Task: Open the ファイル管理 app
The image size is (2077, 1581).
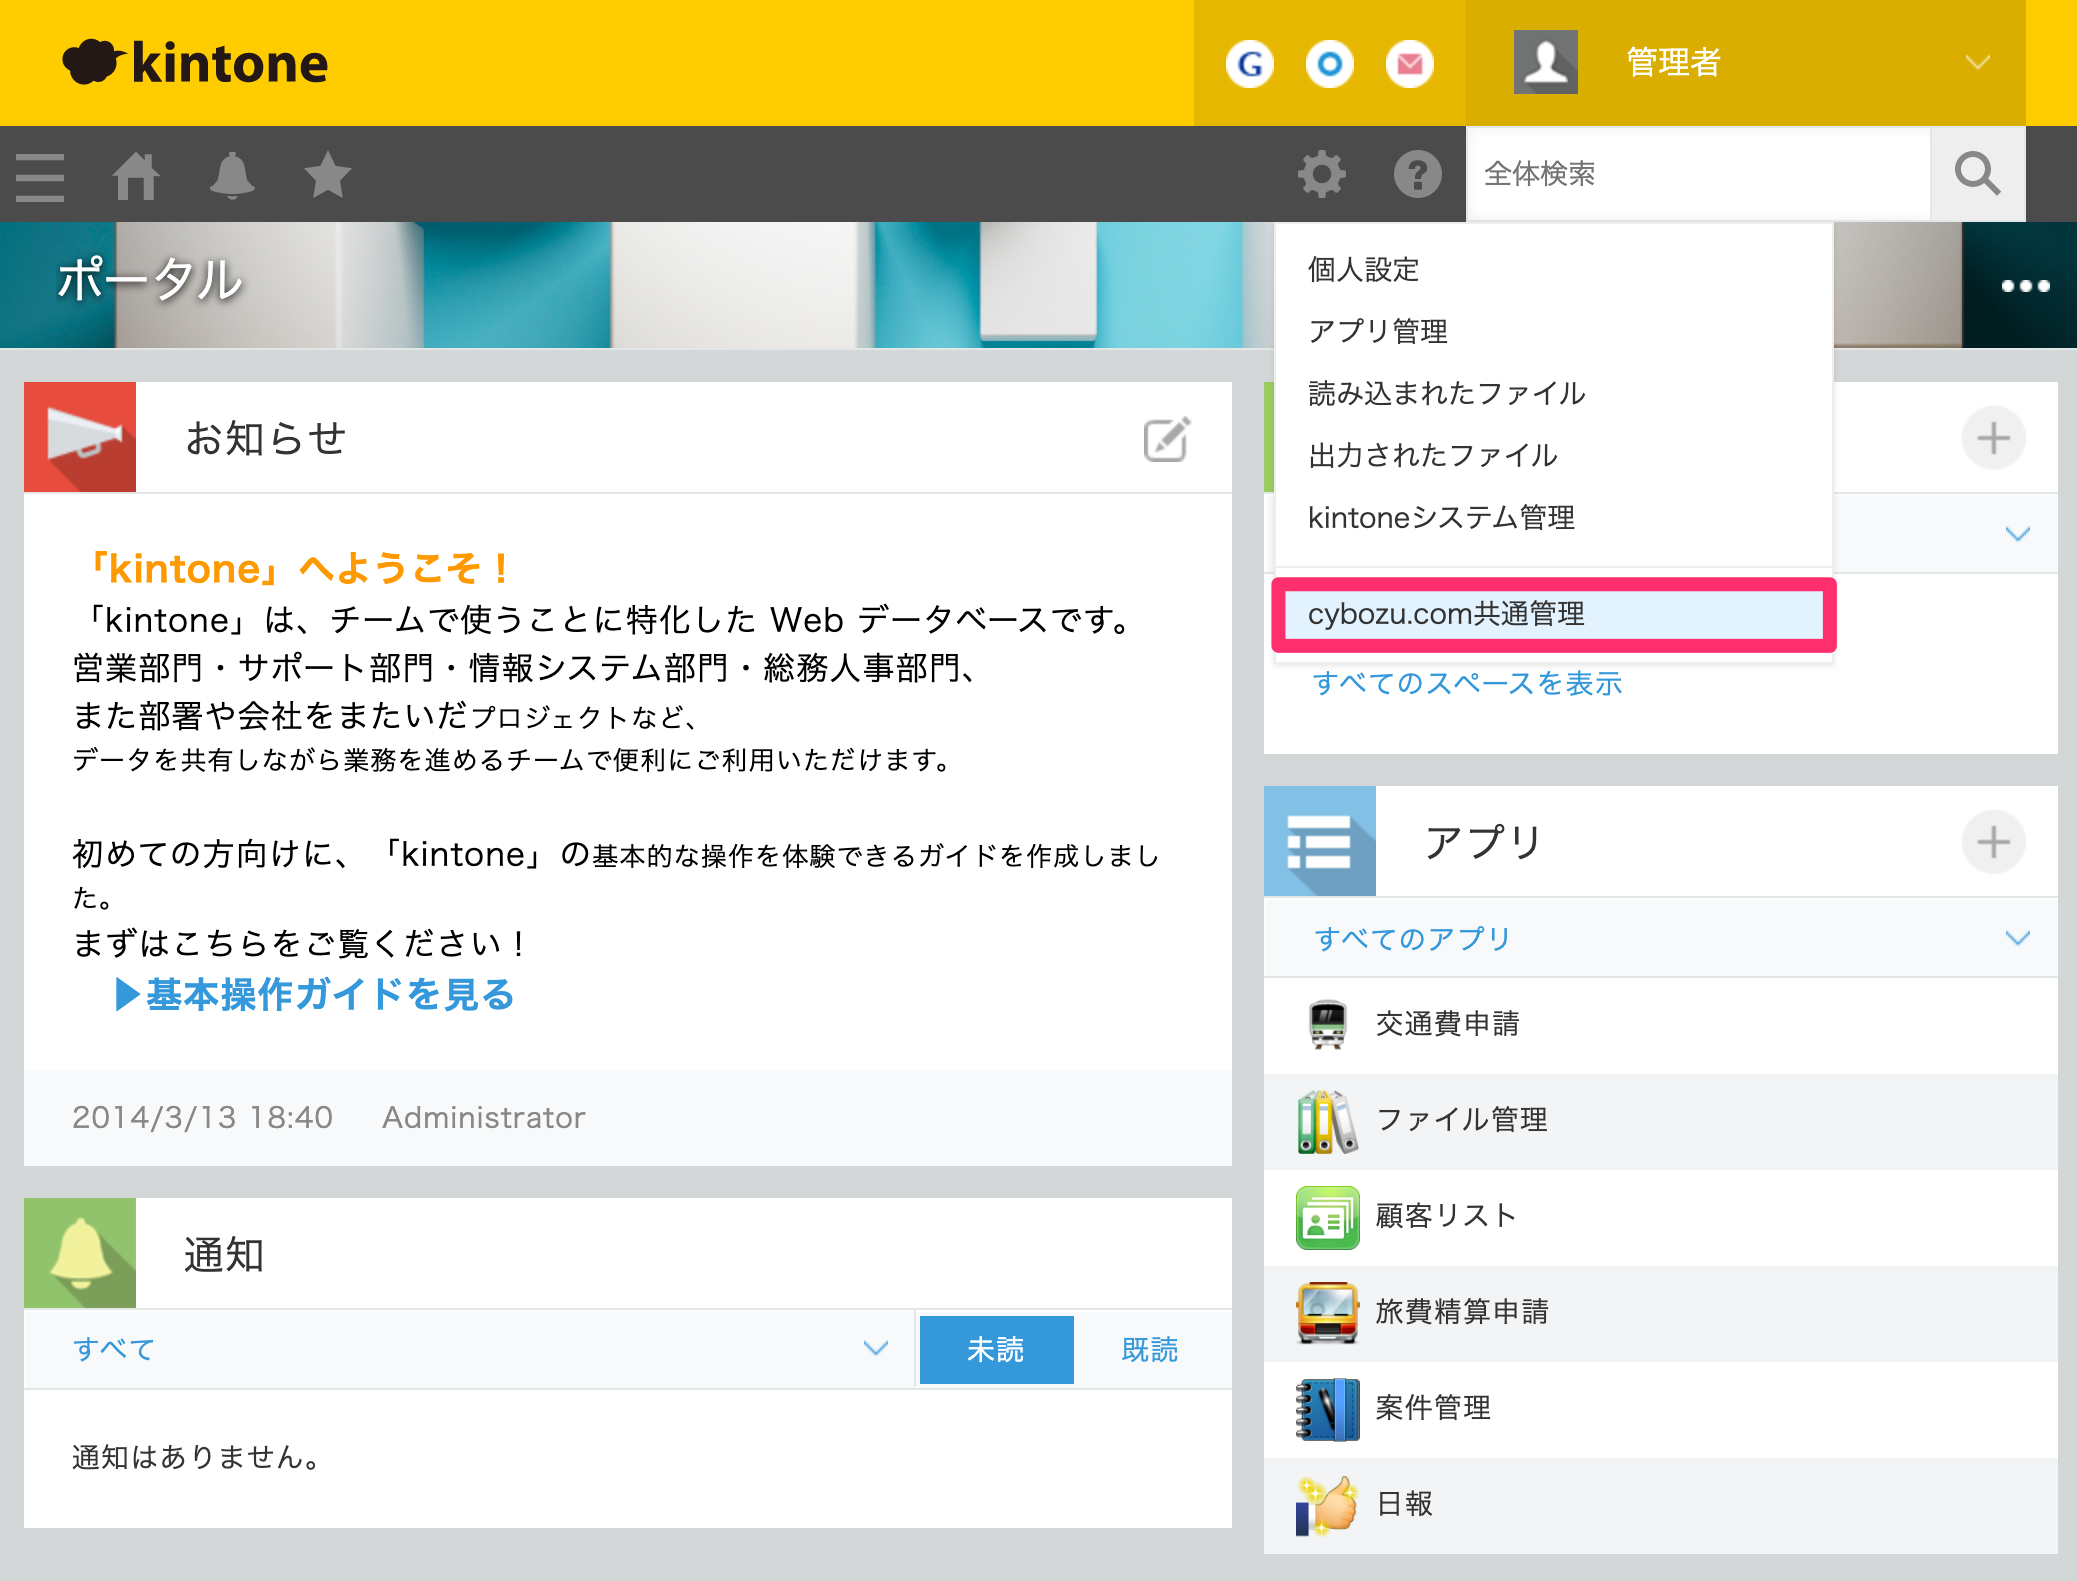Action: click(x=1661, y=1120)
